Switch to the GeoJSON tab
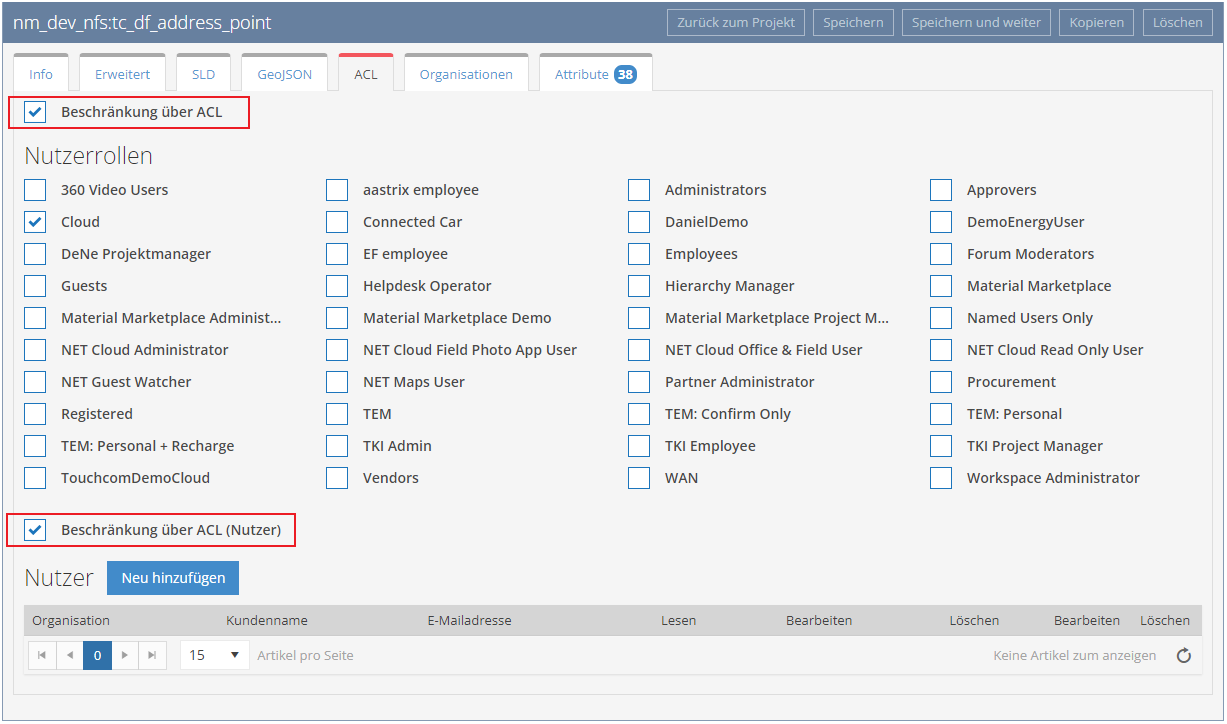Image resolution: width=1227 pixels, height=724 pixels. click(284, 74)
